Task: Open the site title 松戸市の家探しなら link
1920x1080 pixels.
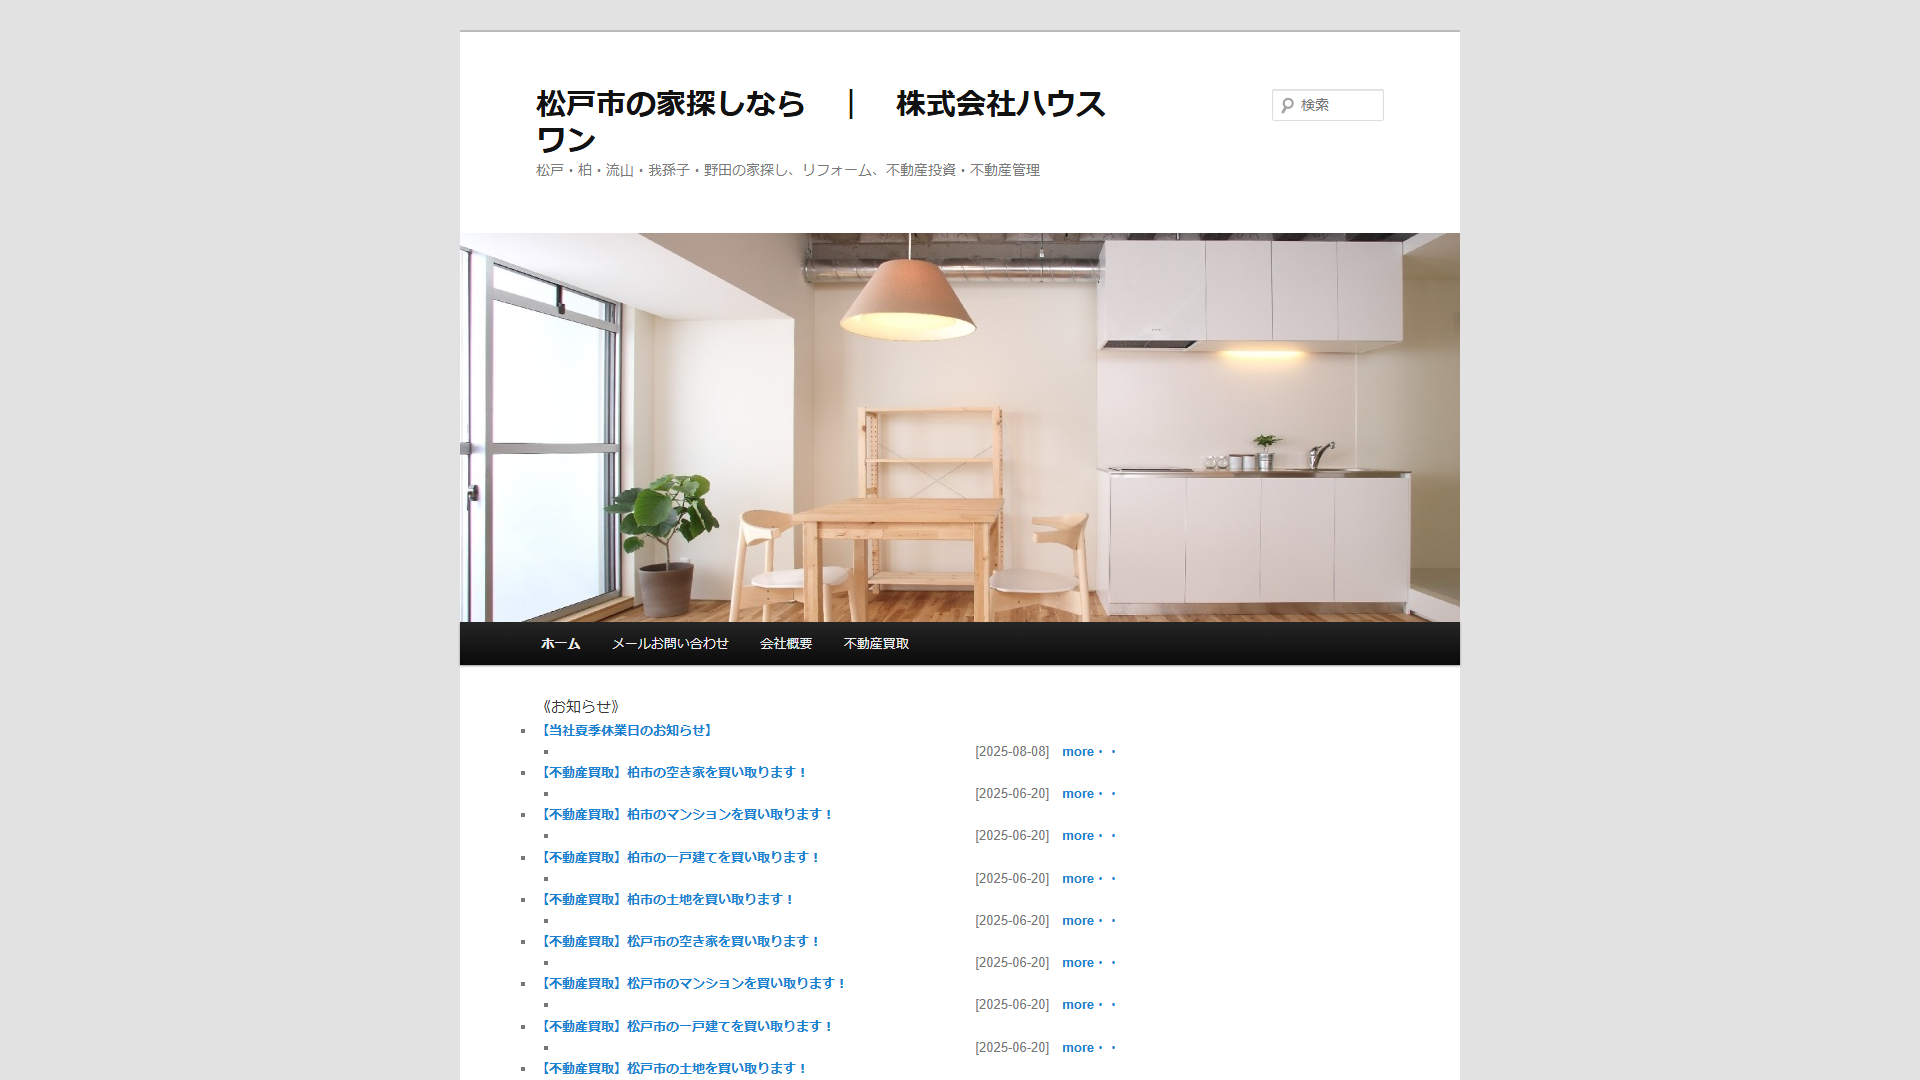Action: [x=820, y=121]
